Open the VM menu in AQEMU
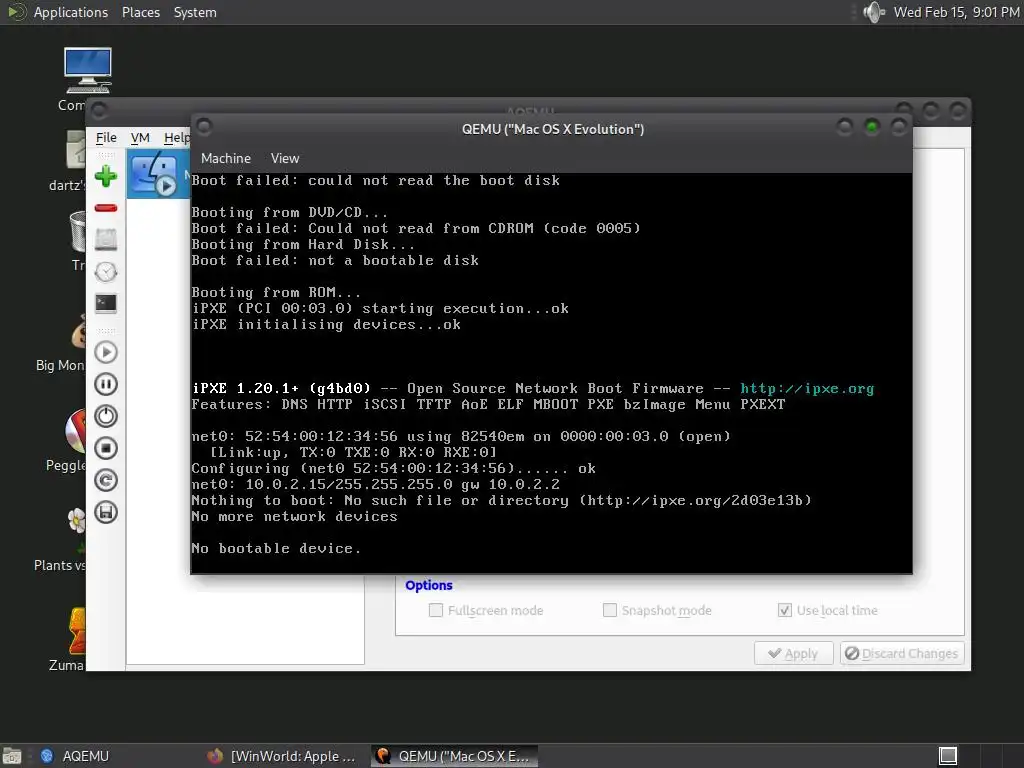Viewport: 1024px width, 768px height. pos(140,138)
